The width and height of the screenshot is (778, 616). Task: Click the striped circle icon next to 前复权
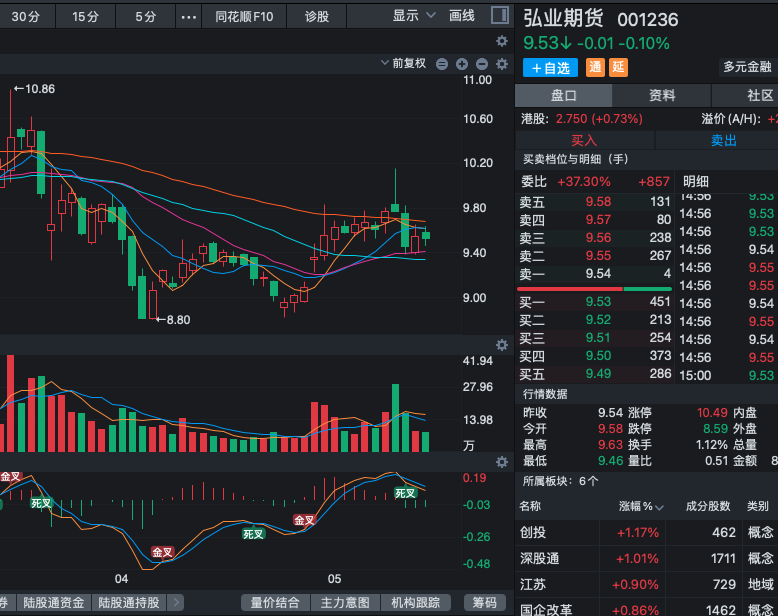(442, 64)
